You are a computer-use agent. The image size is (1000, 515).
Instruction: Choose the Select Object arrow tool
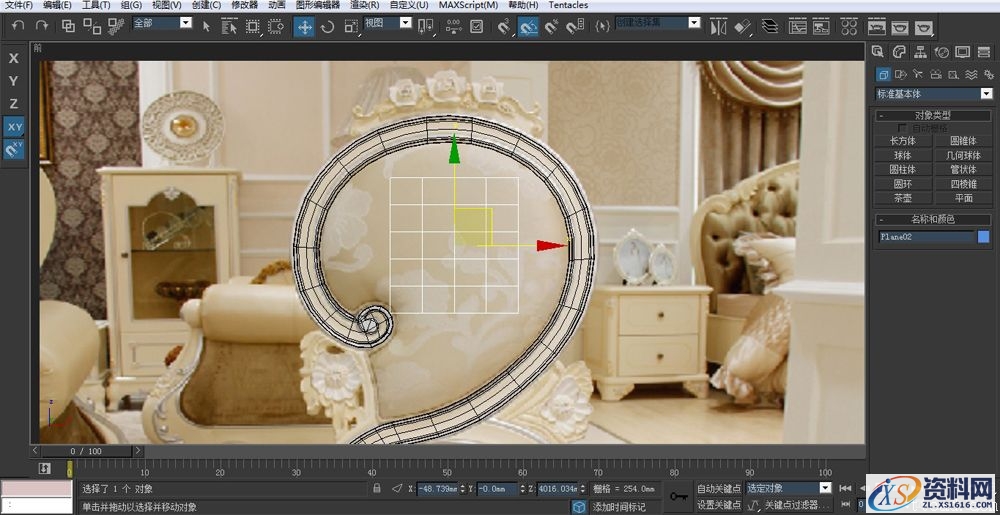pos(206,26)
